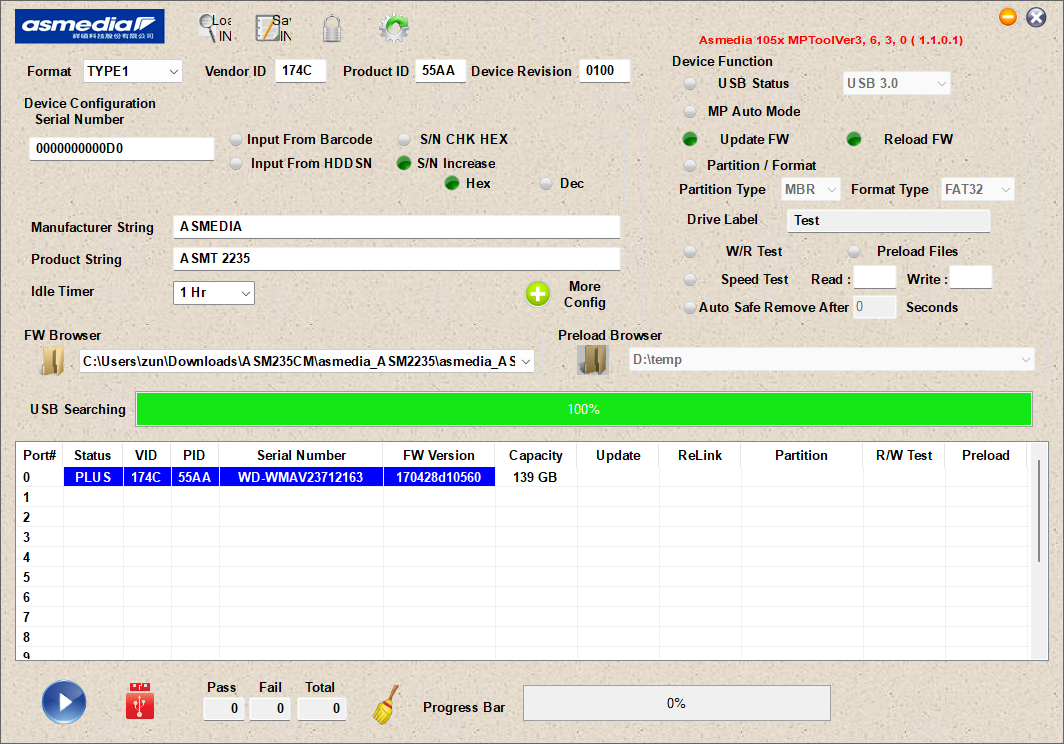1064x744 pixels.
Task: Click the Manufacturer String input field
Action: [x=396, y=227]
